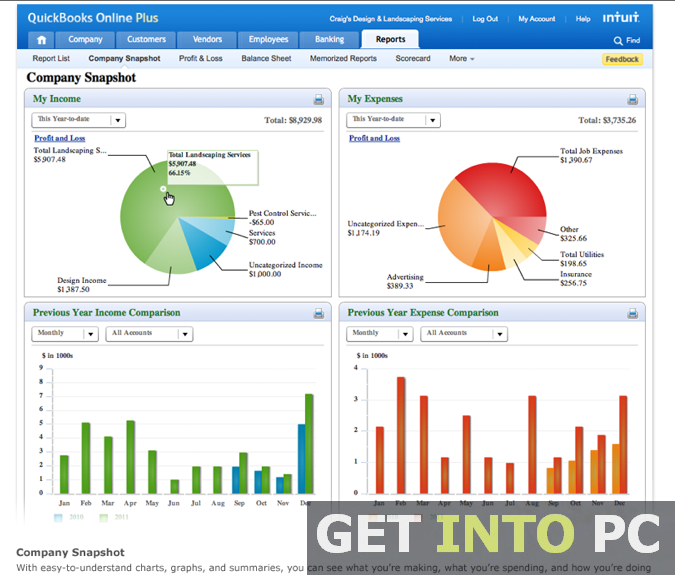The width and height of the screenshot is (675, 575).
Task: Print the My Income panel
Action: tap(319, 100)
